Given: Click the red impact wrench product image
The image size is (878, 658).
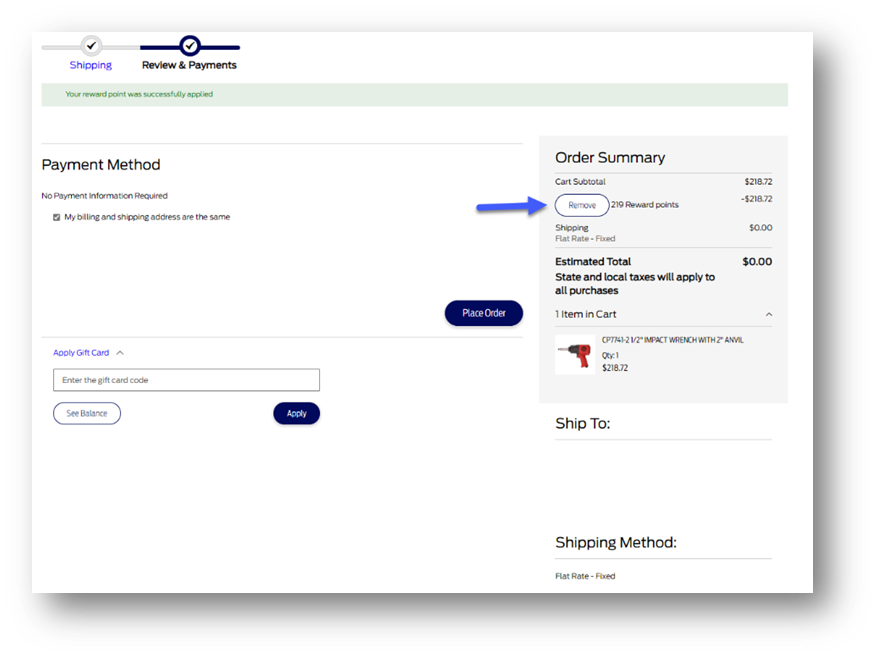Looking at the screenshot, I should [575, 354].
